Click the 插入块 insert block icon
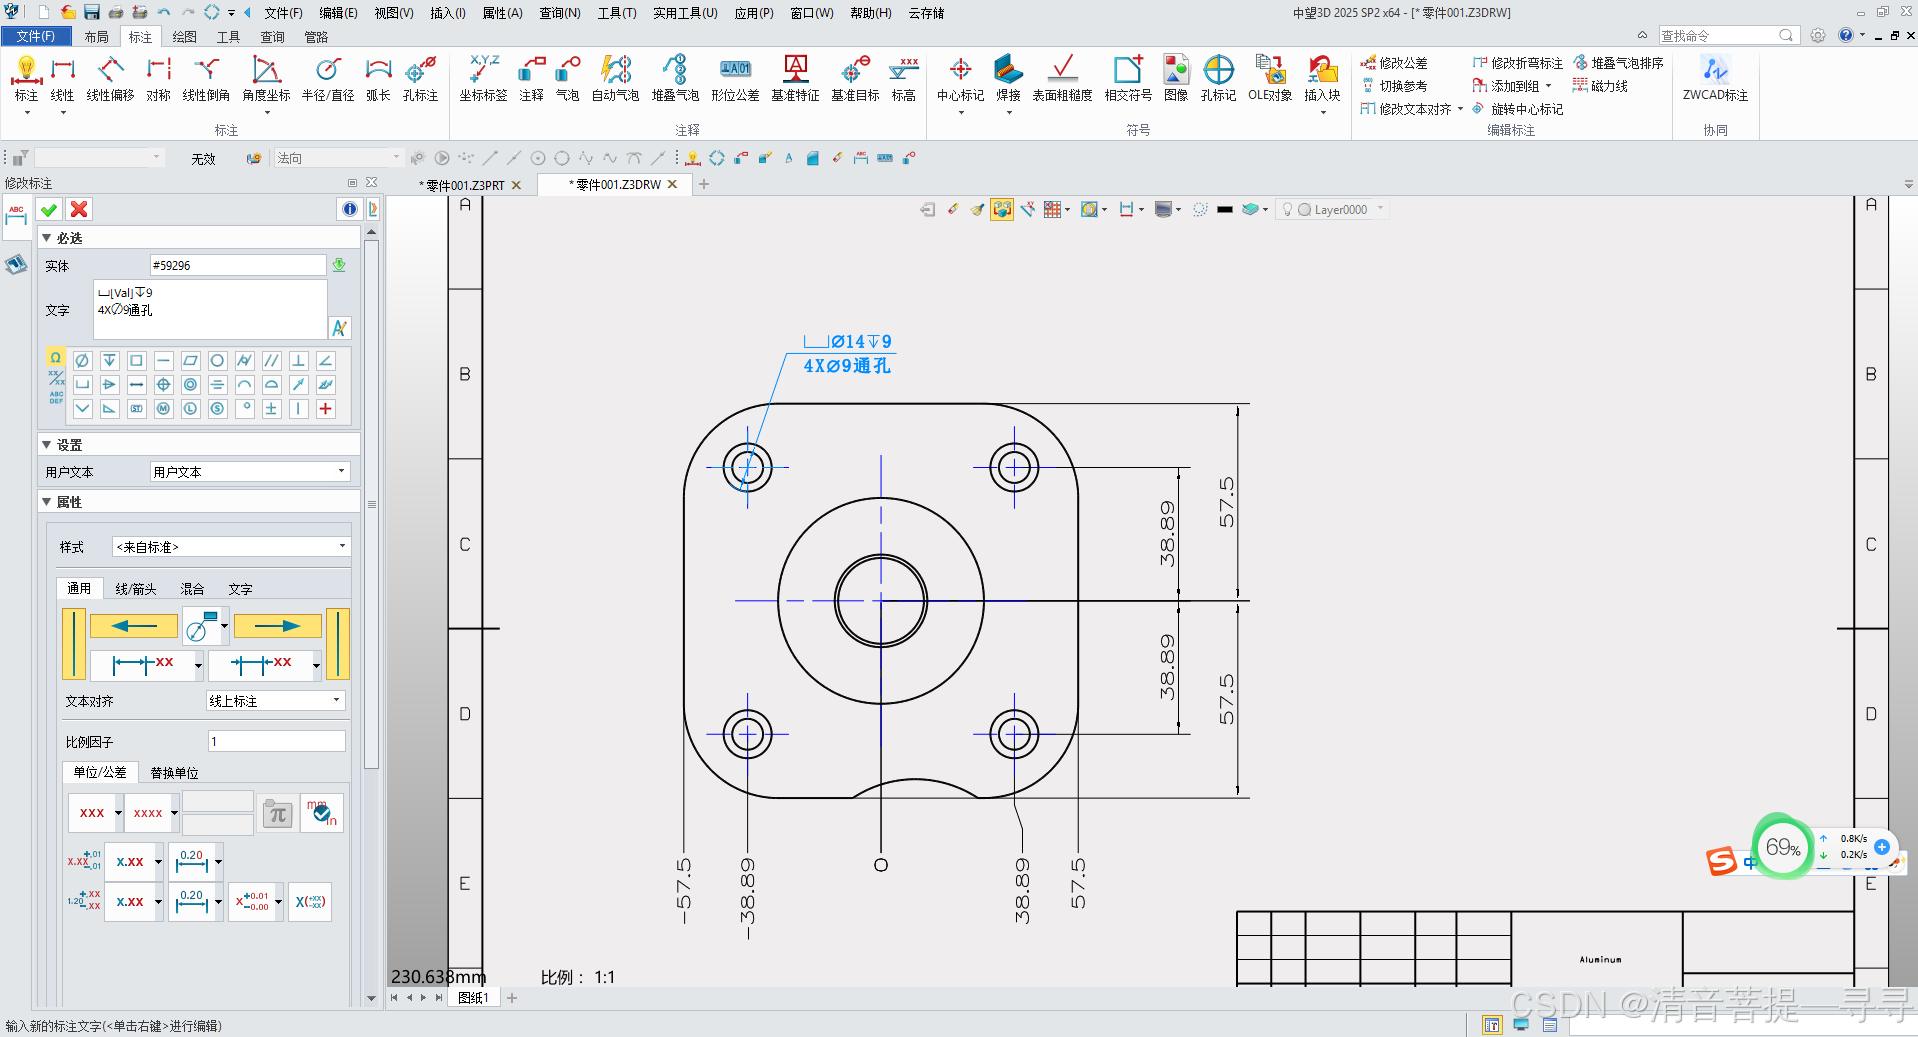 point(1322,79)
